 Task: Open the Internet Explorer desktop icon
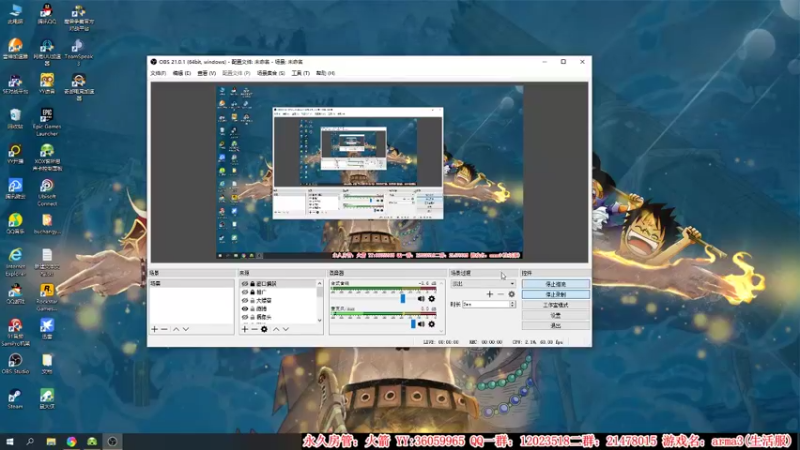click(15, 261)
